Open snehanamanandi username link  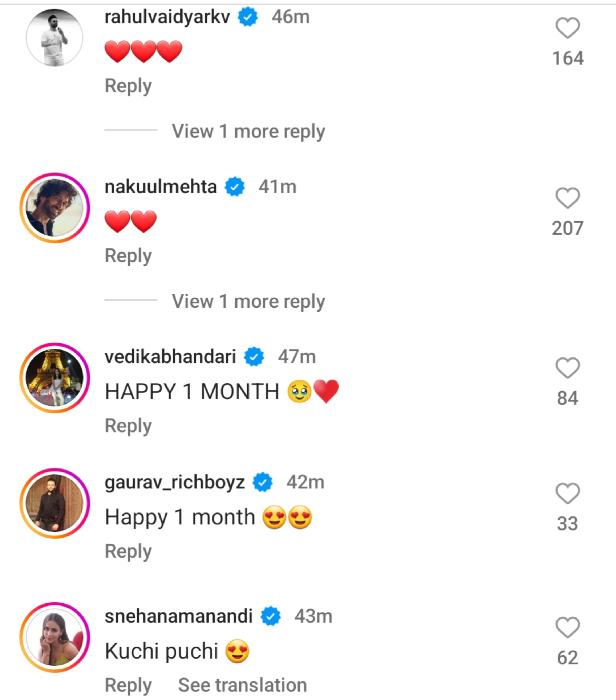point(179,616)
